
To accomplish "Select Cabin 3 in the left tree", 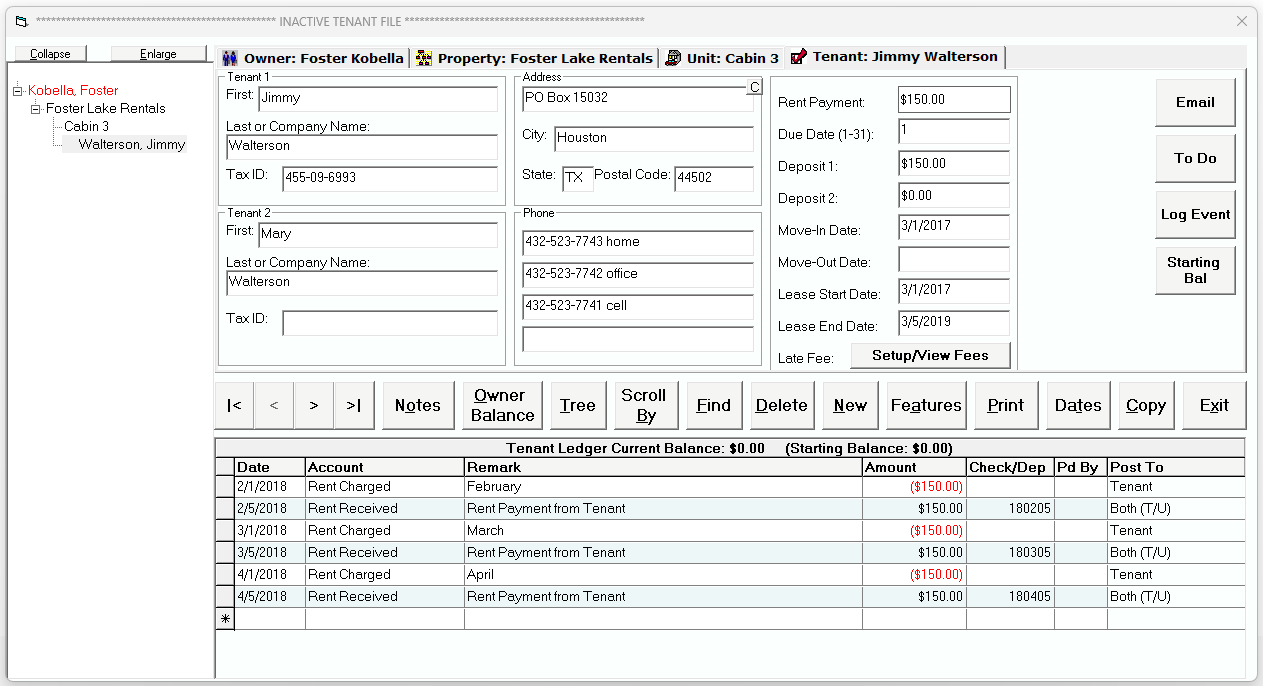I will pos(87,126).
